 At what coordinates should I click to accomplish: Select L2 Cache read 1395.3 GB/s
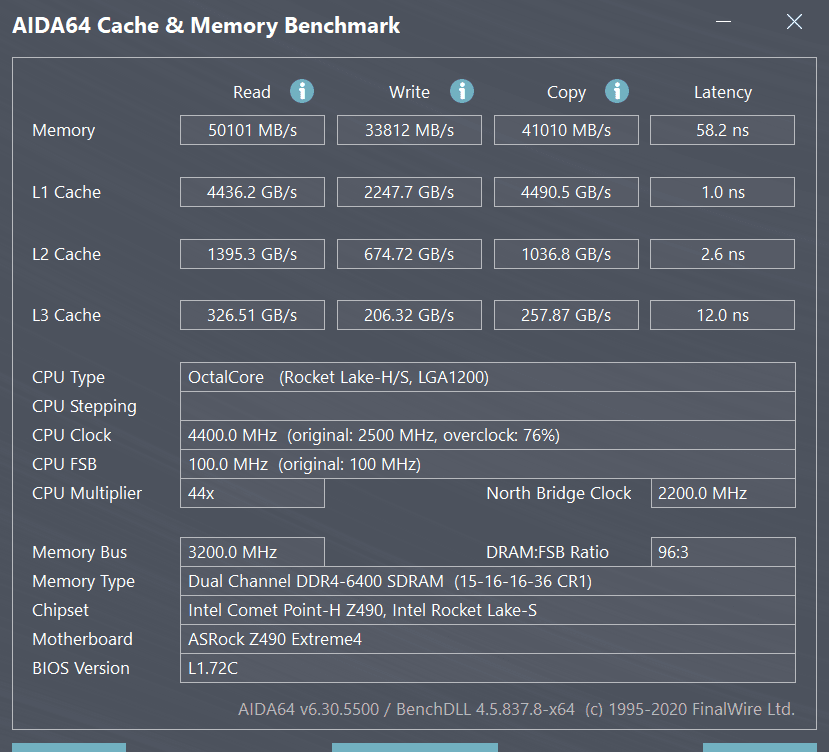point(252,254)
